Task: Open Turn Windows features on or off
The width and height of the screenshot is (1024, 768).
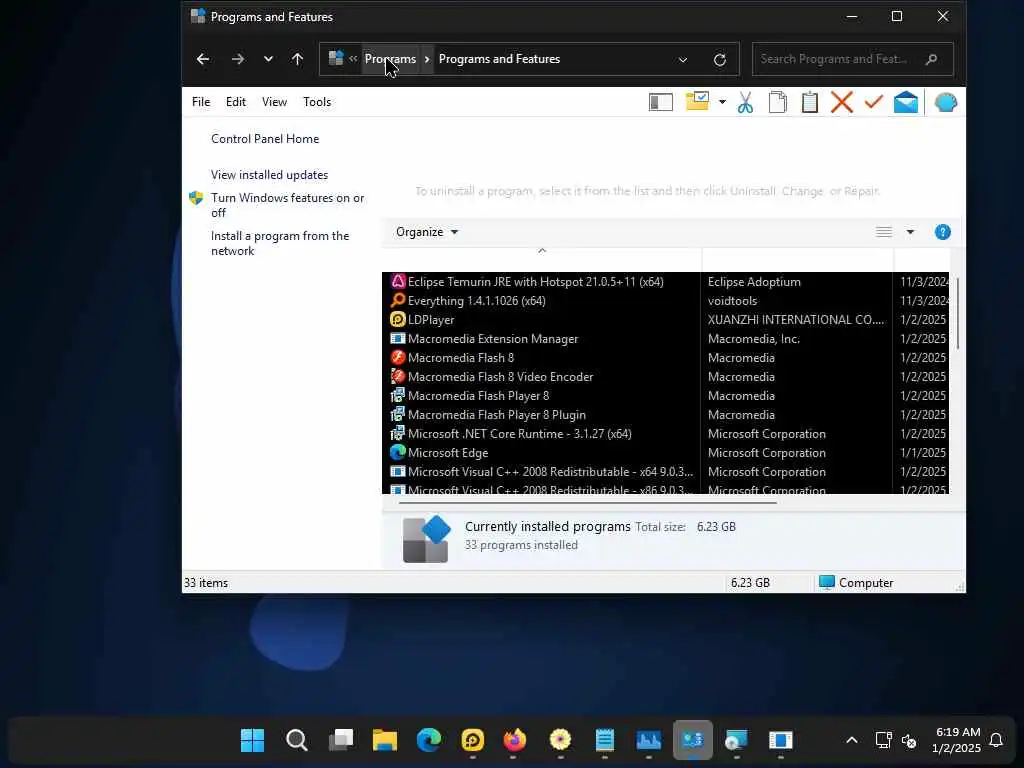Action: tap(287, 205)
